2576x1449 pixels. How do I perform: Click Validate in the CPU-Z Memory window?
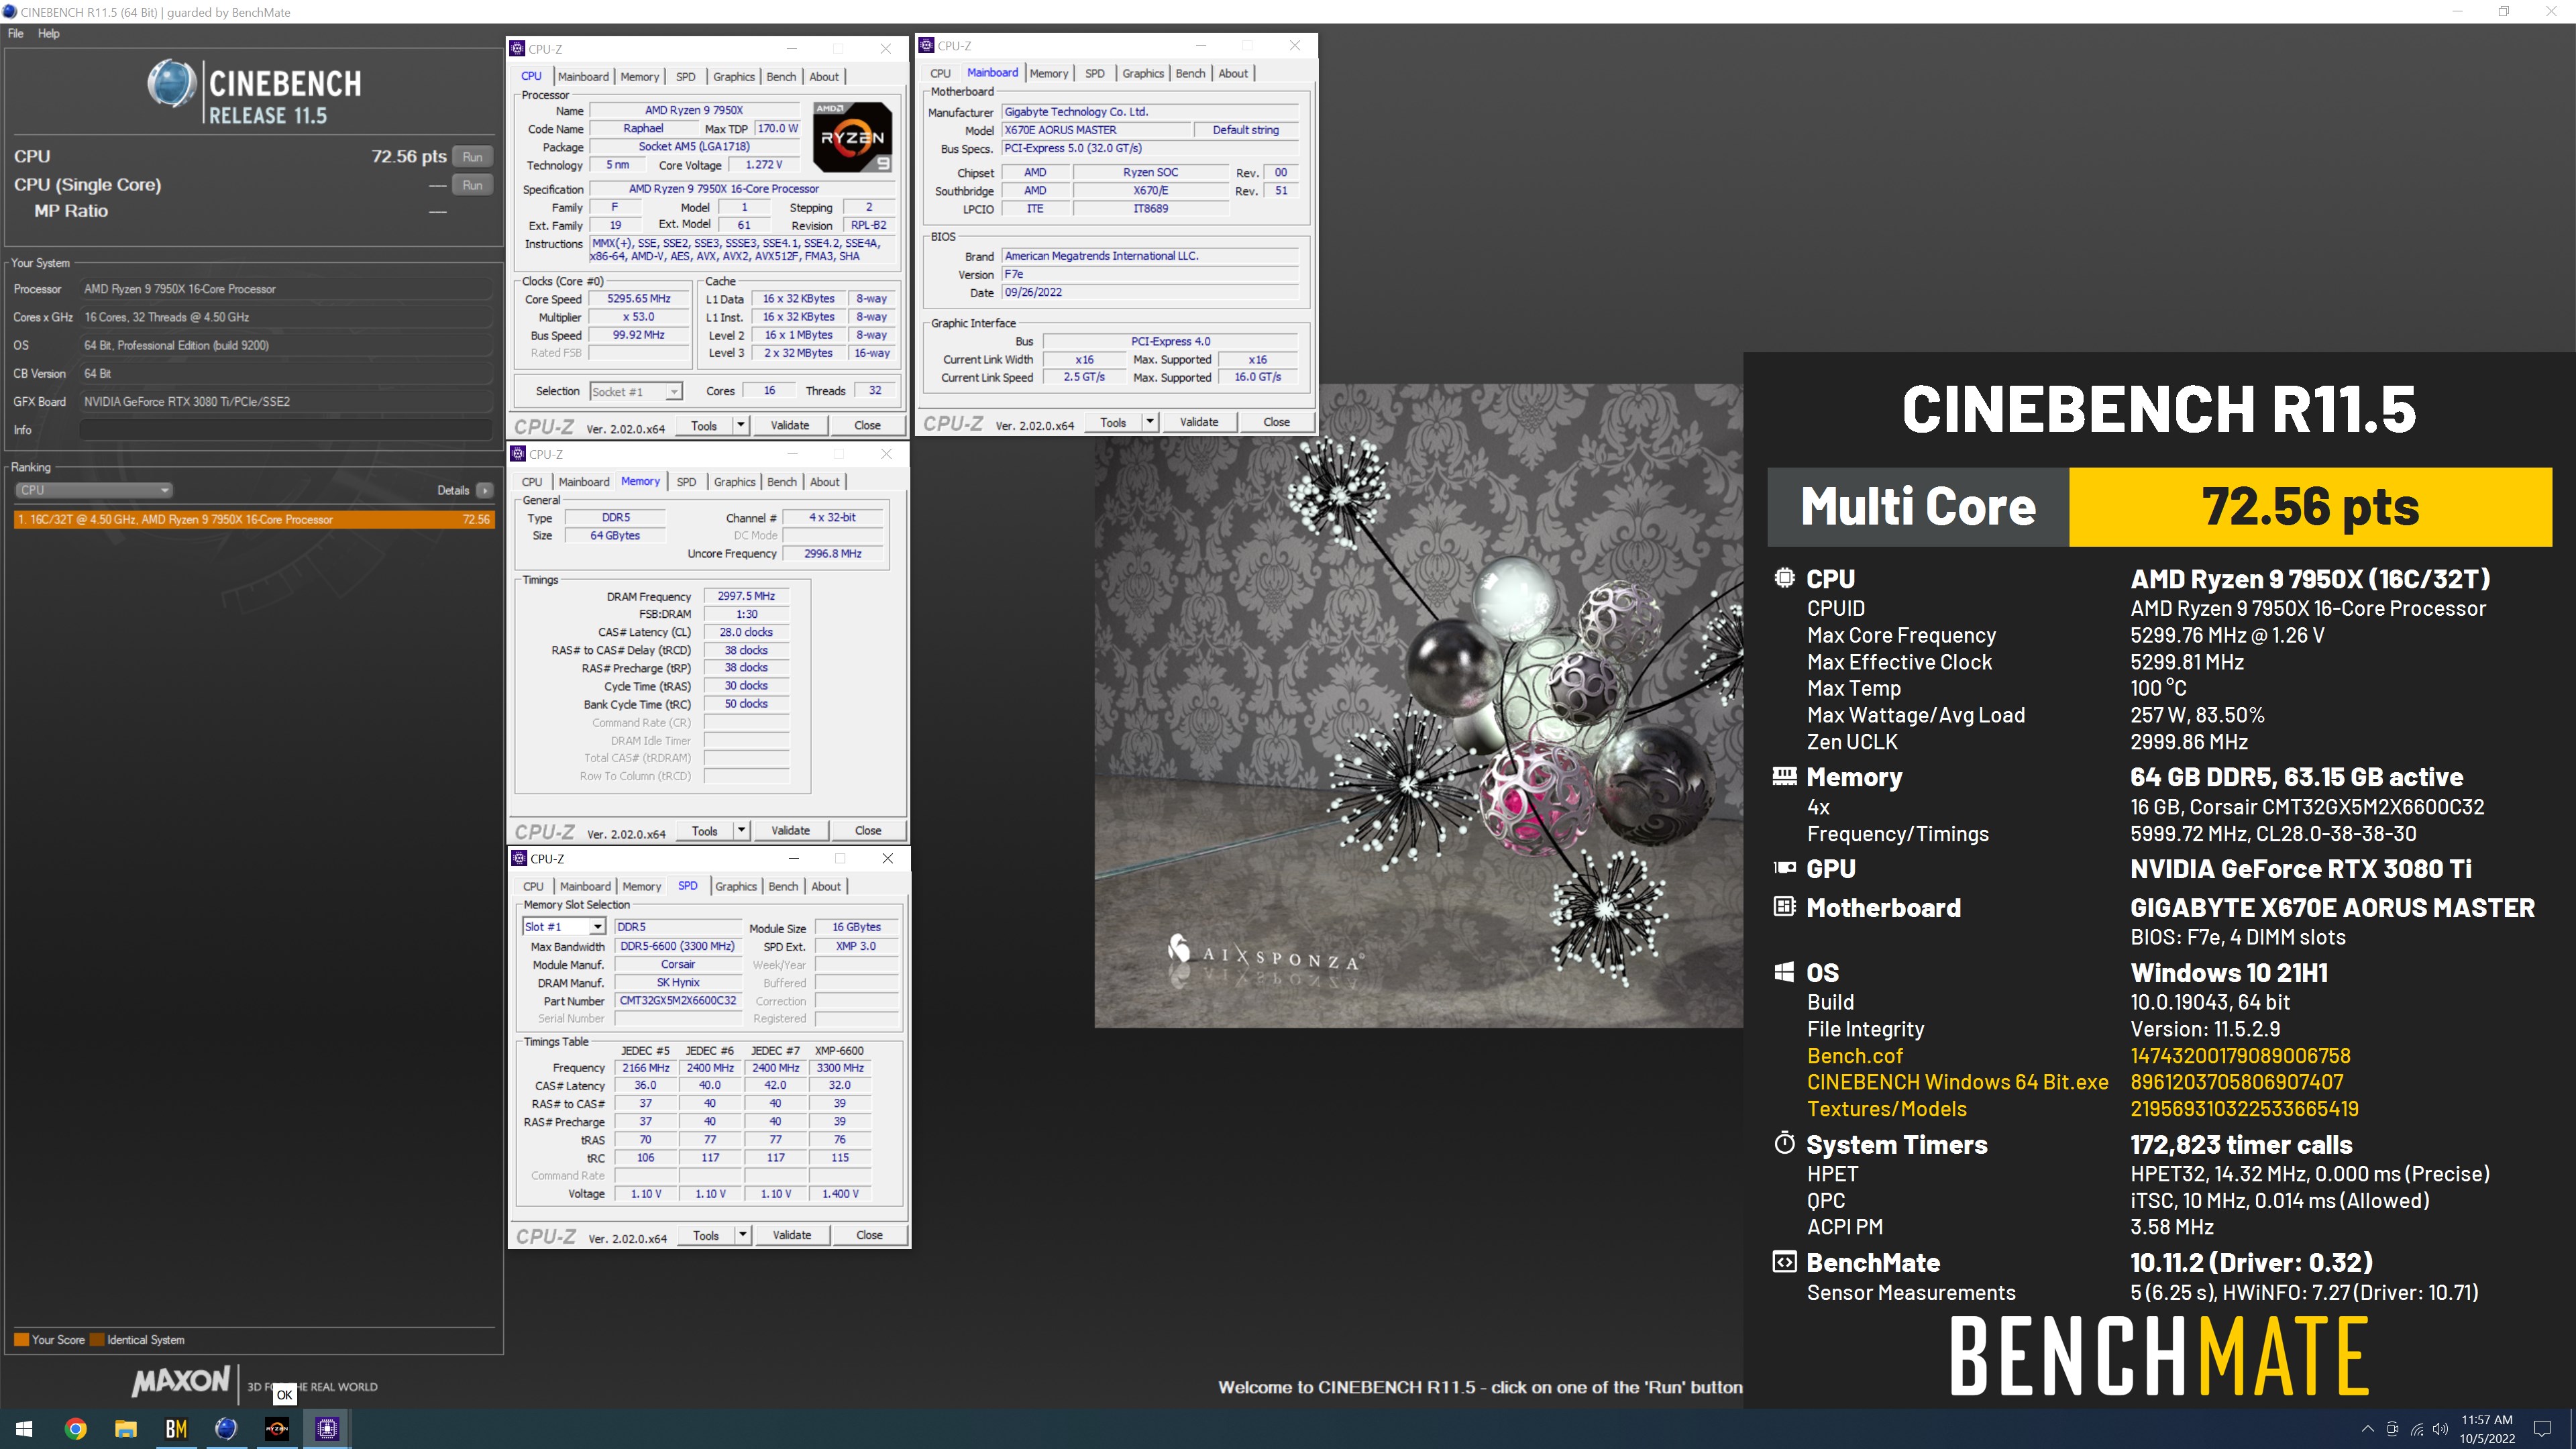[790, 830]
